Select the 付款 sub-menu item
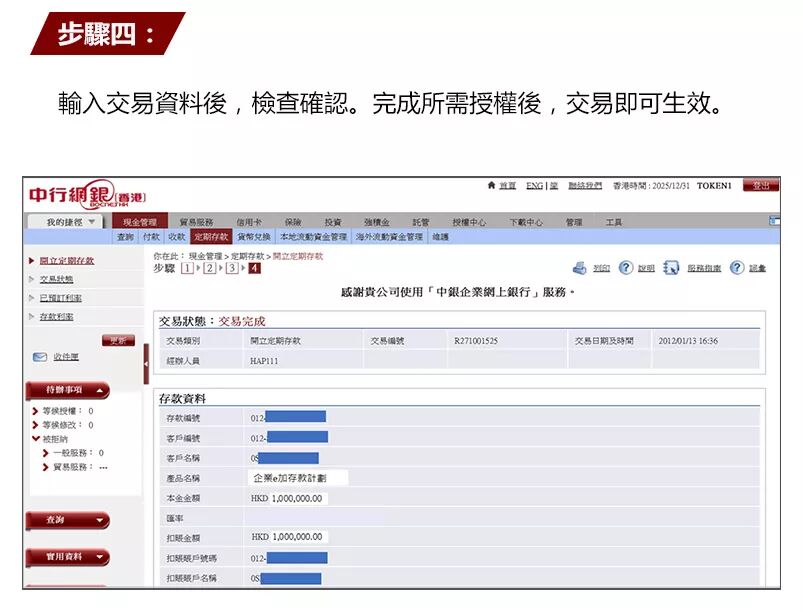Viewport: 803px width, 612px height. tap(151, 237)
